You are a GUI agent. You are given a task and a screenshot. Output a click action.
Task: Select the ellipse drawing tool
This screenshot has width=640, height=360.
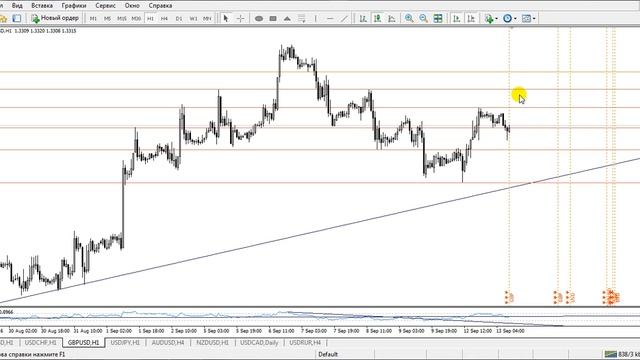pyautogui.click(x=259, y=18)
